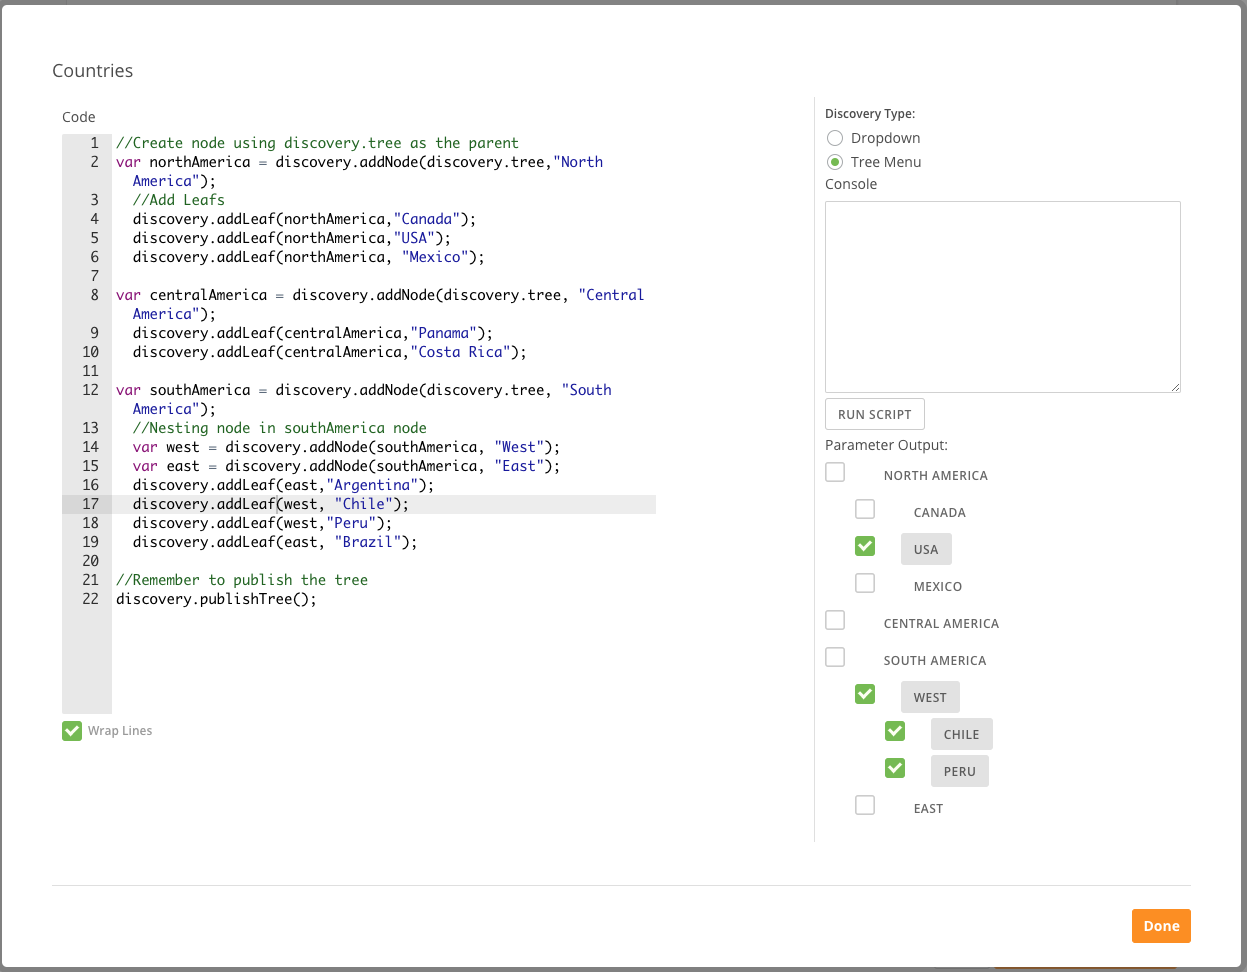Click the Done button
Viewport: 1247px width, 972px height.
(x=1161, y=926)
